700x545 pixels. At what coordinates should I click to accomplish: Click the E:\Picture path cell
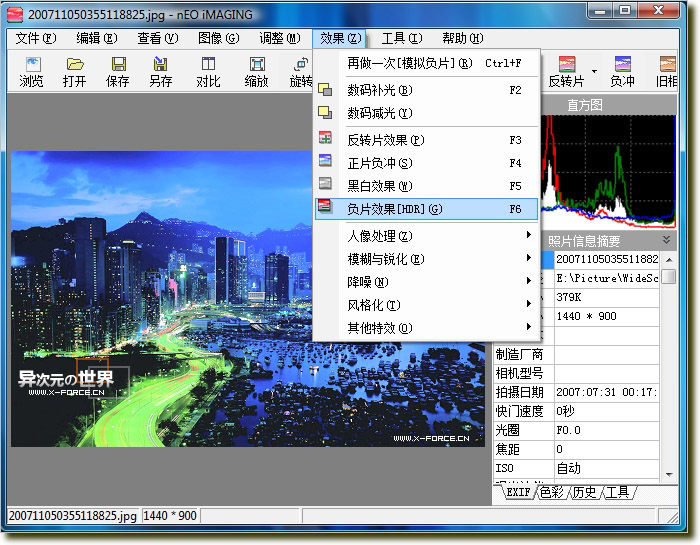tap(607, 278)
